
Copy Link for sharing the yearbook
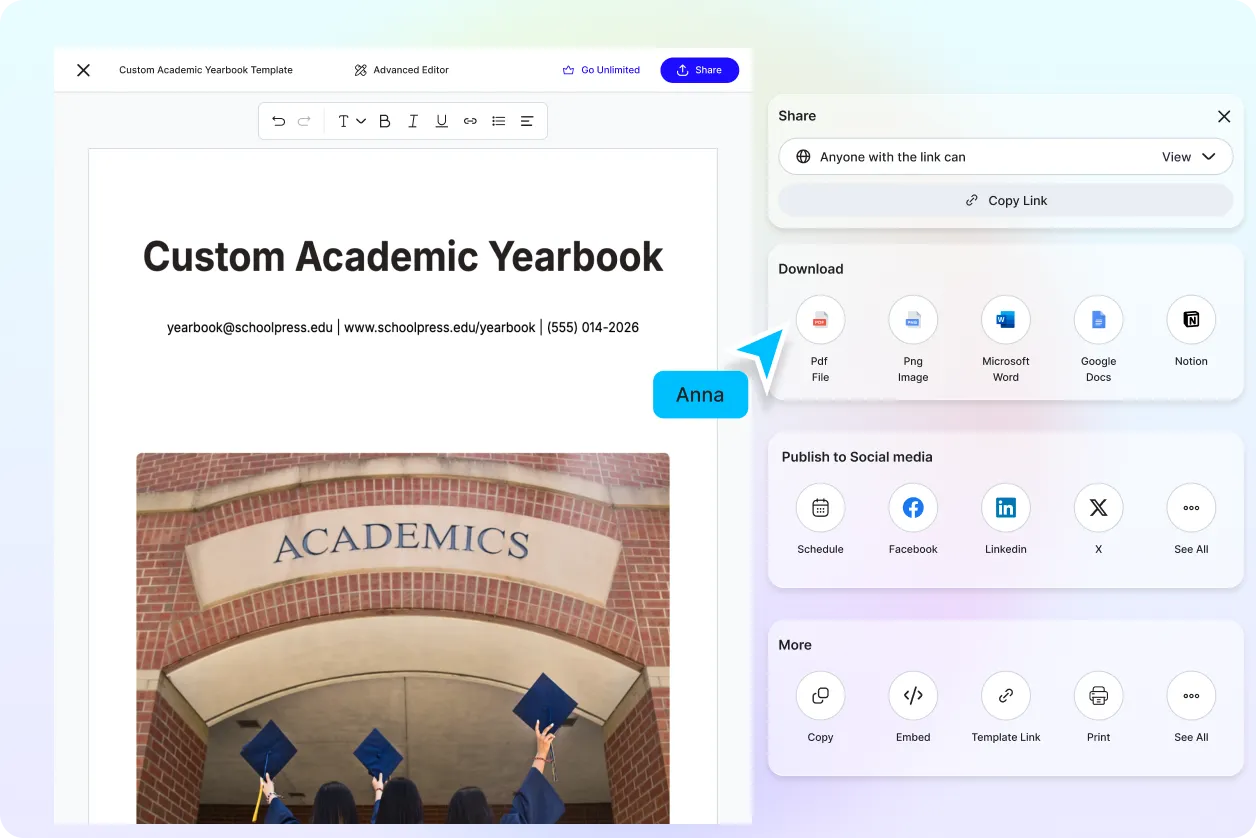click(1005, 200)
